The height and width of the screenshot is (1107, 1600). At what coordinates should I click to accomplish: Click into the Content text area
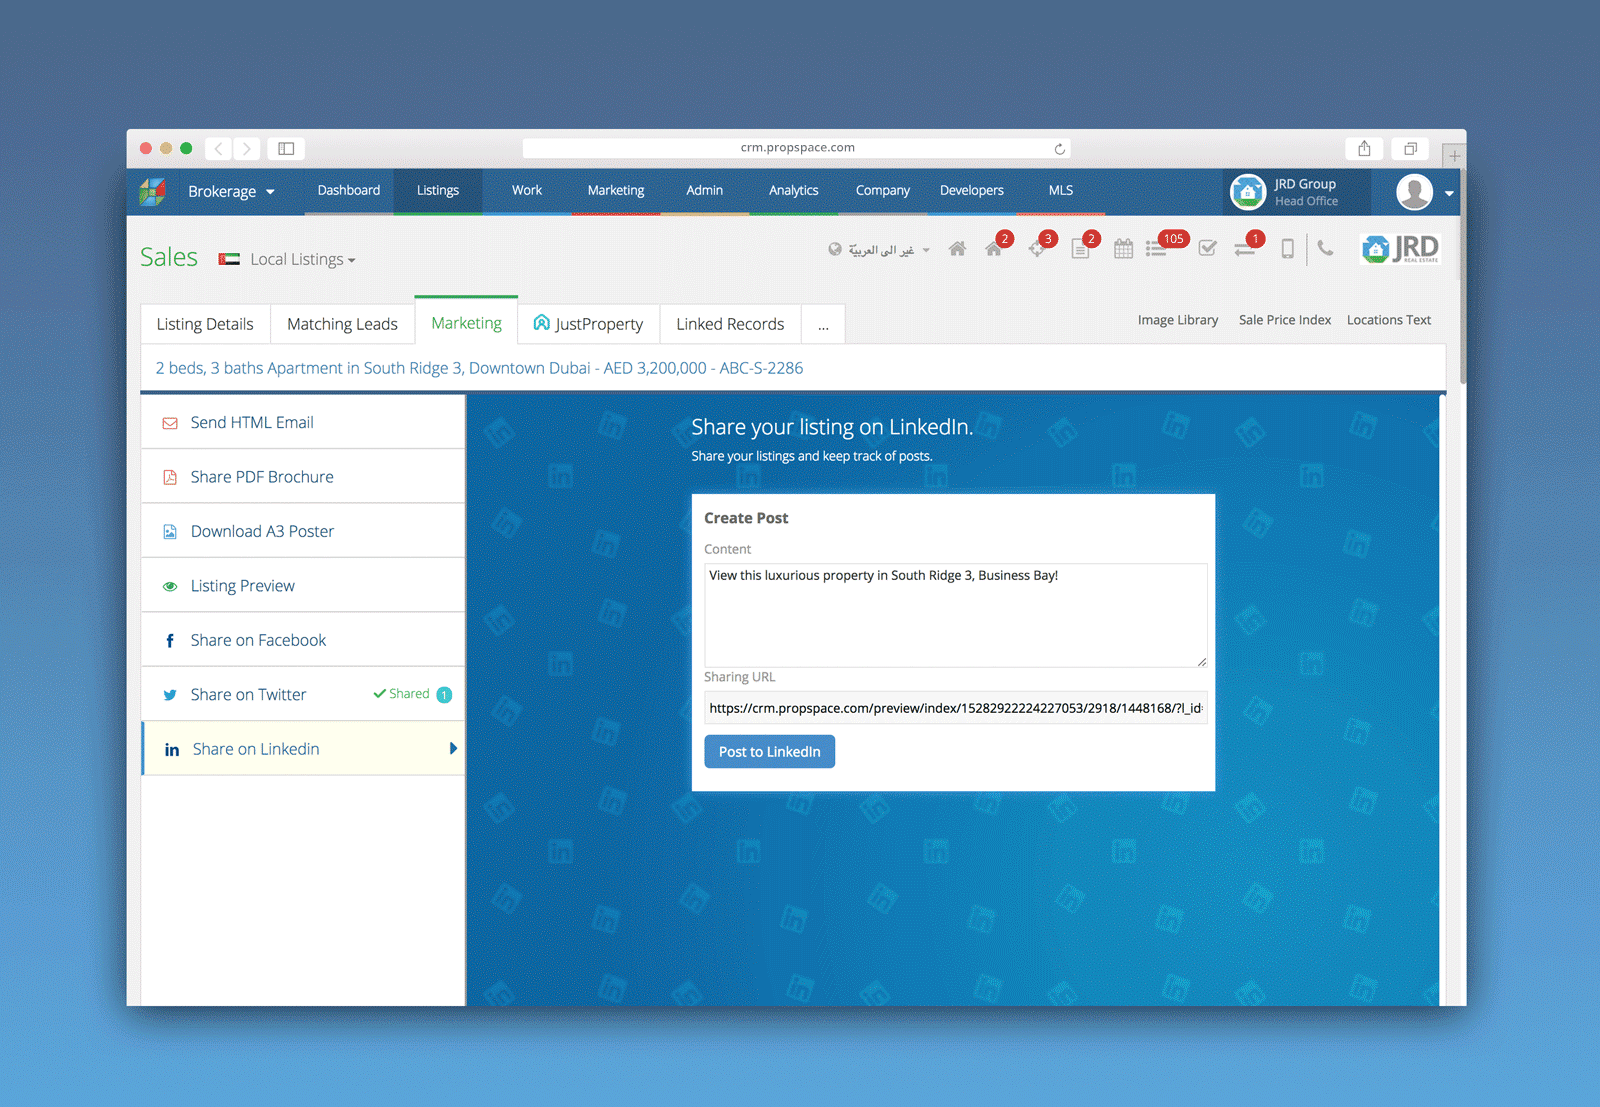pos(956,615)
